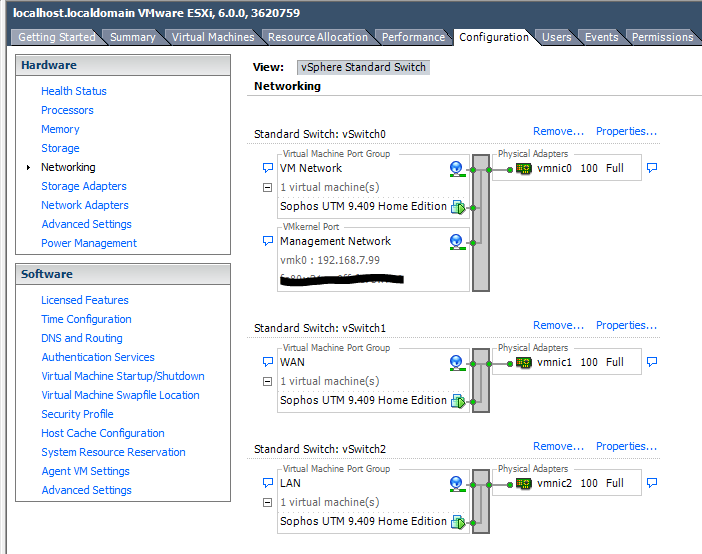Image resolution: width=702 pixels, height=554 pixels.
Task: Collapse virtual machine list under LAN
Action: 267,502
